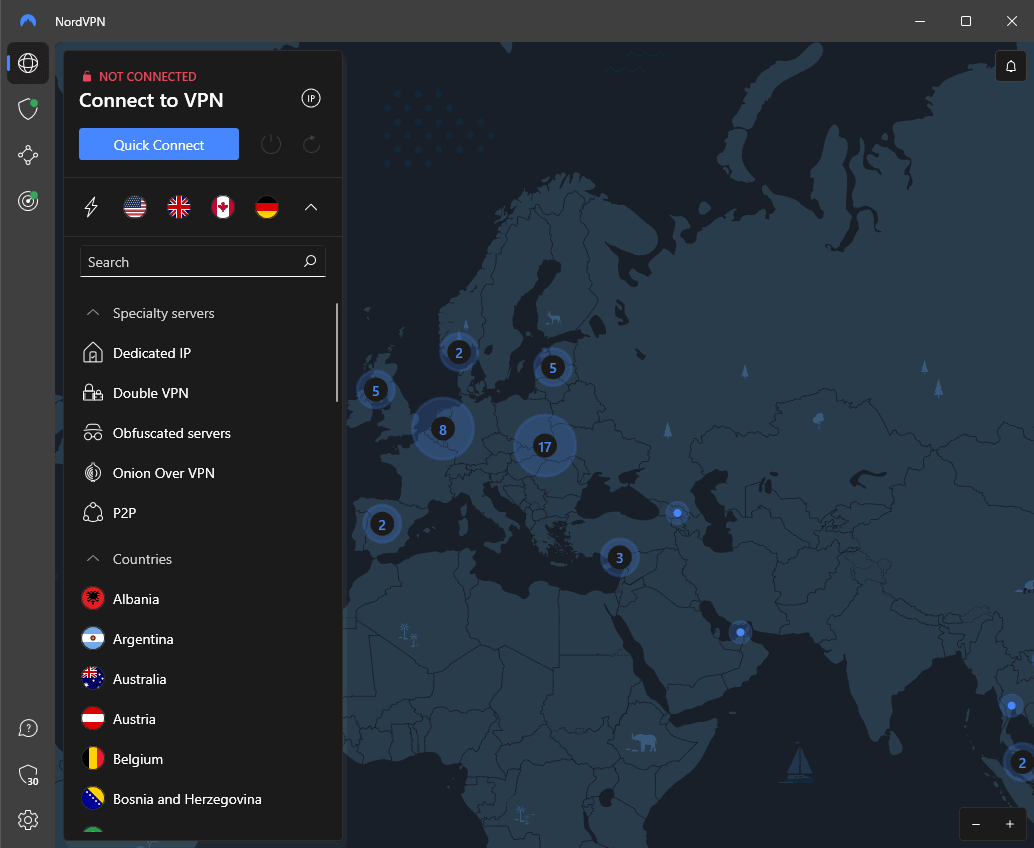Select P2P text label
The image size is (1034, 848).
click(124, 513)
